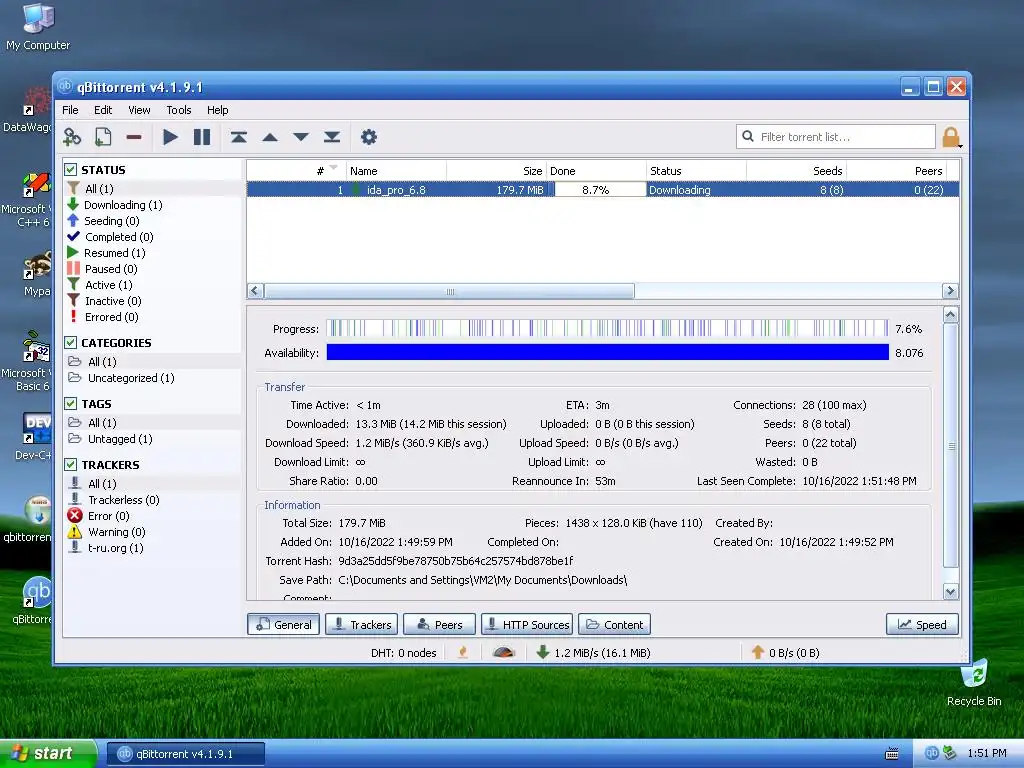Click qBittorrent v4.1.9.1 taskbar button
Viewport: 1024px width, 768px height.
pyautogui.click(x=185, y=754)
